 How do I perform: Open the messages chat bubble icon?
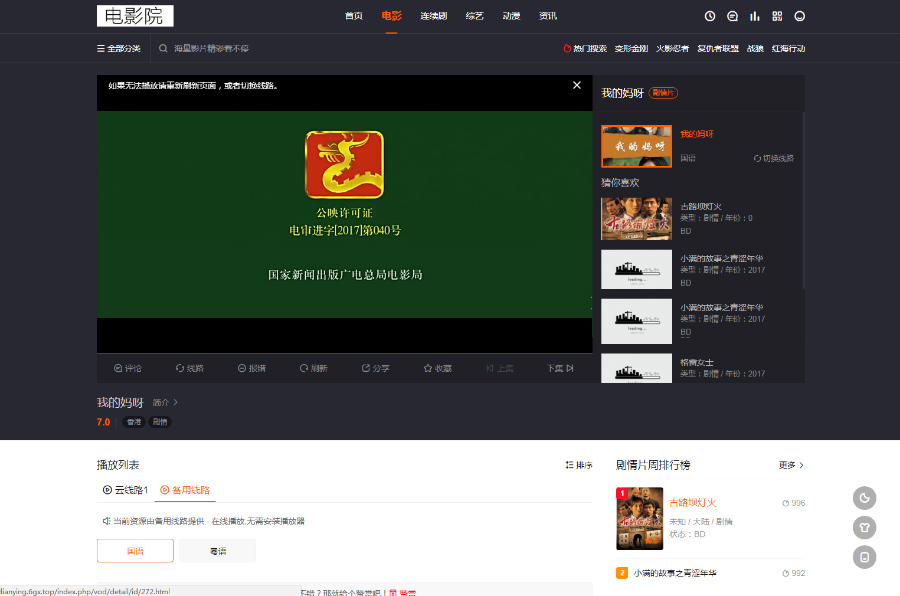[732, 16]
